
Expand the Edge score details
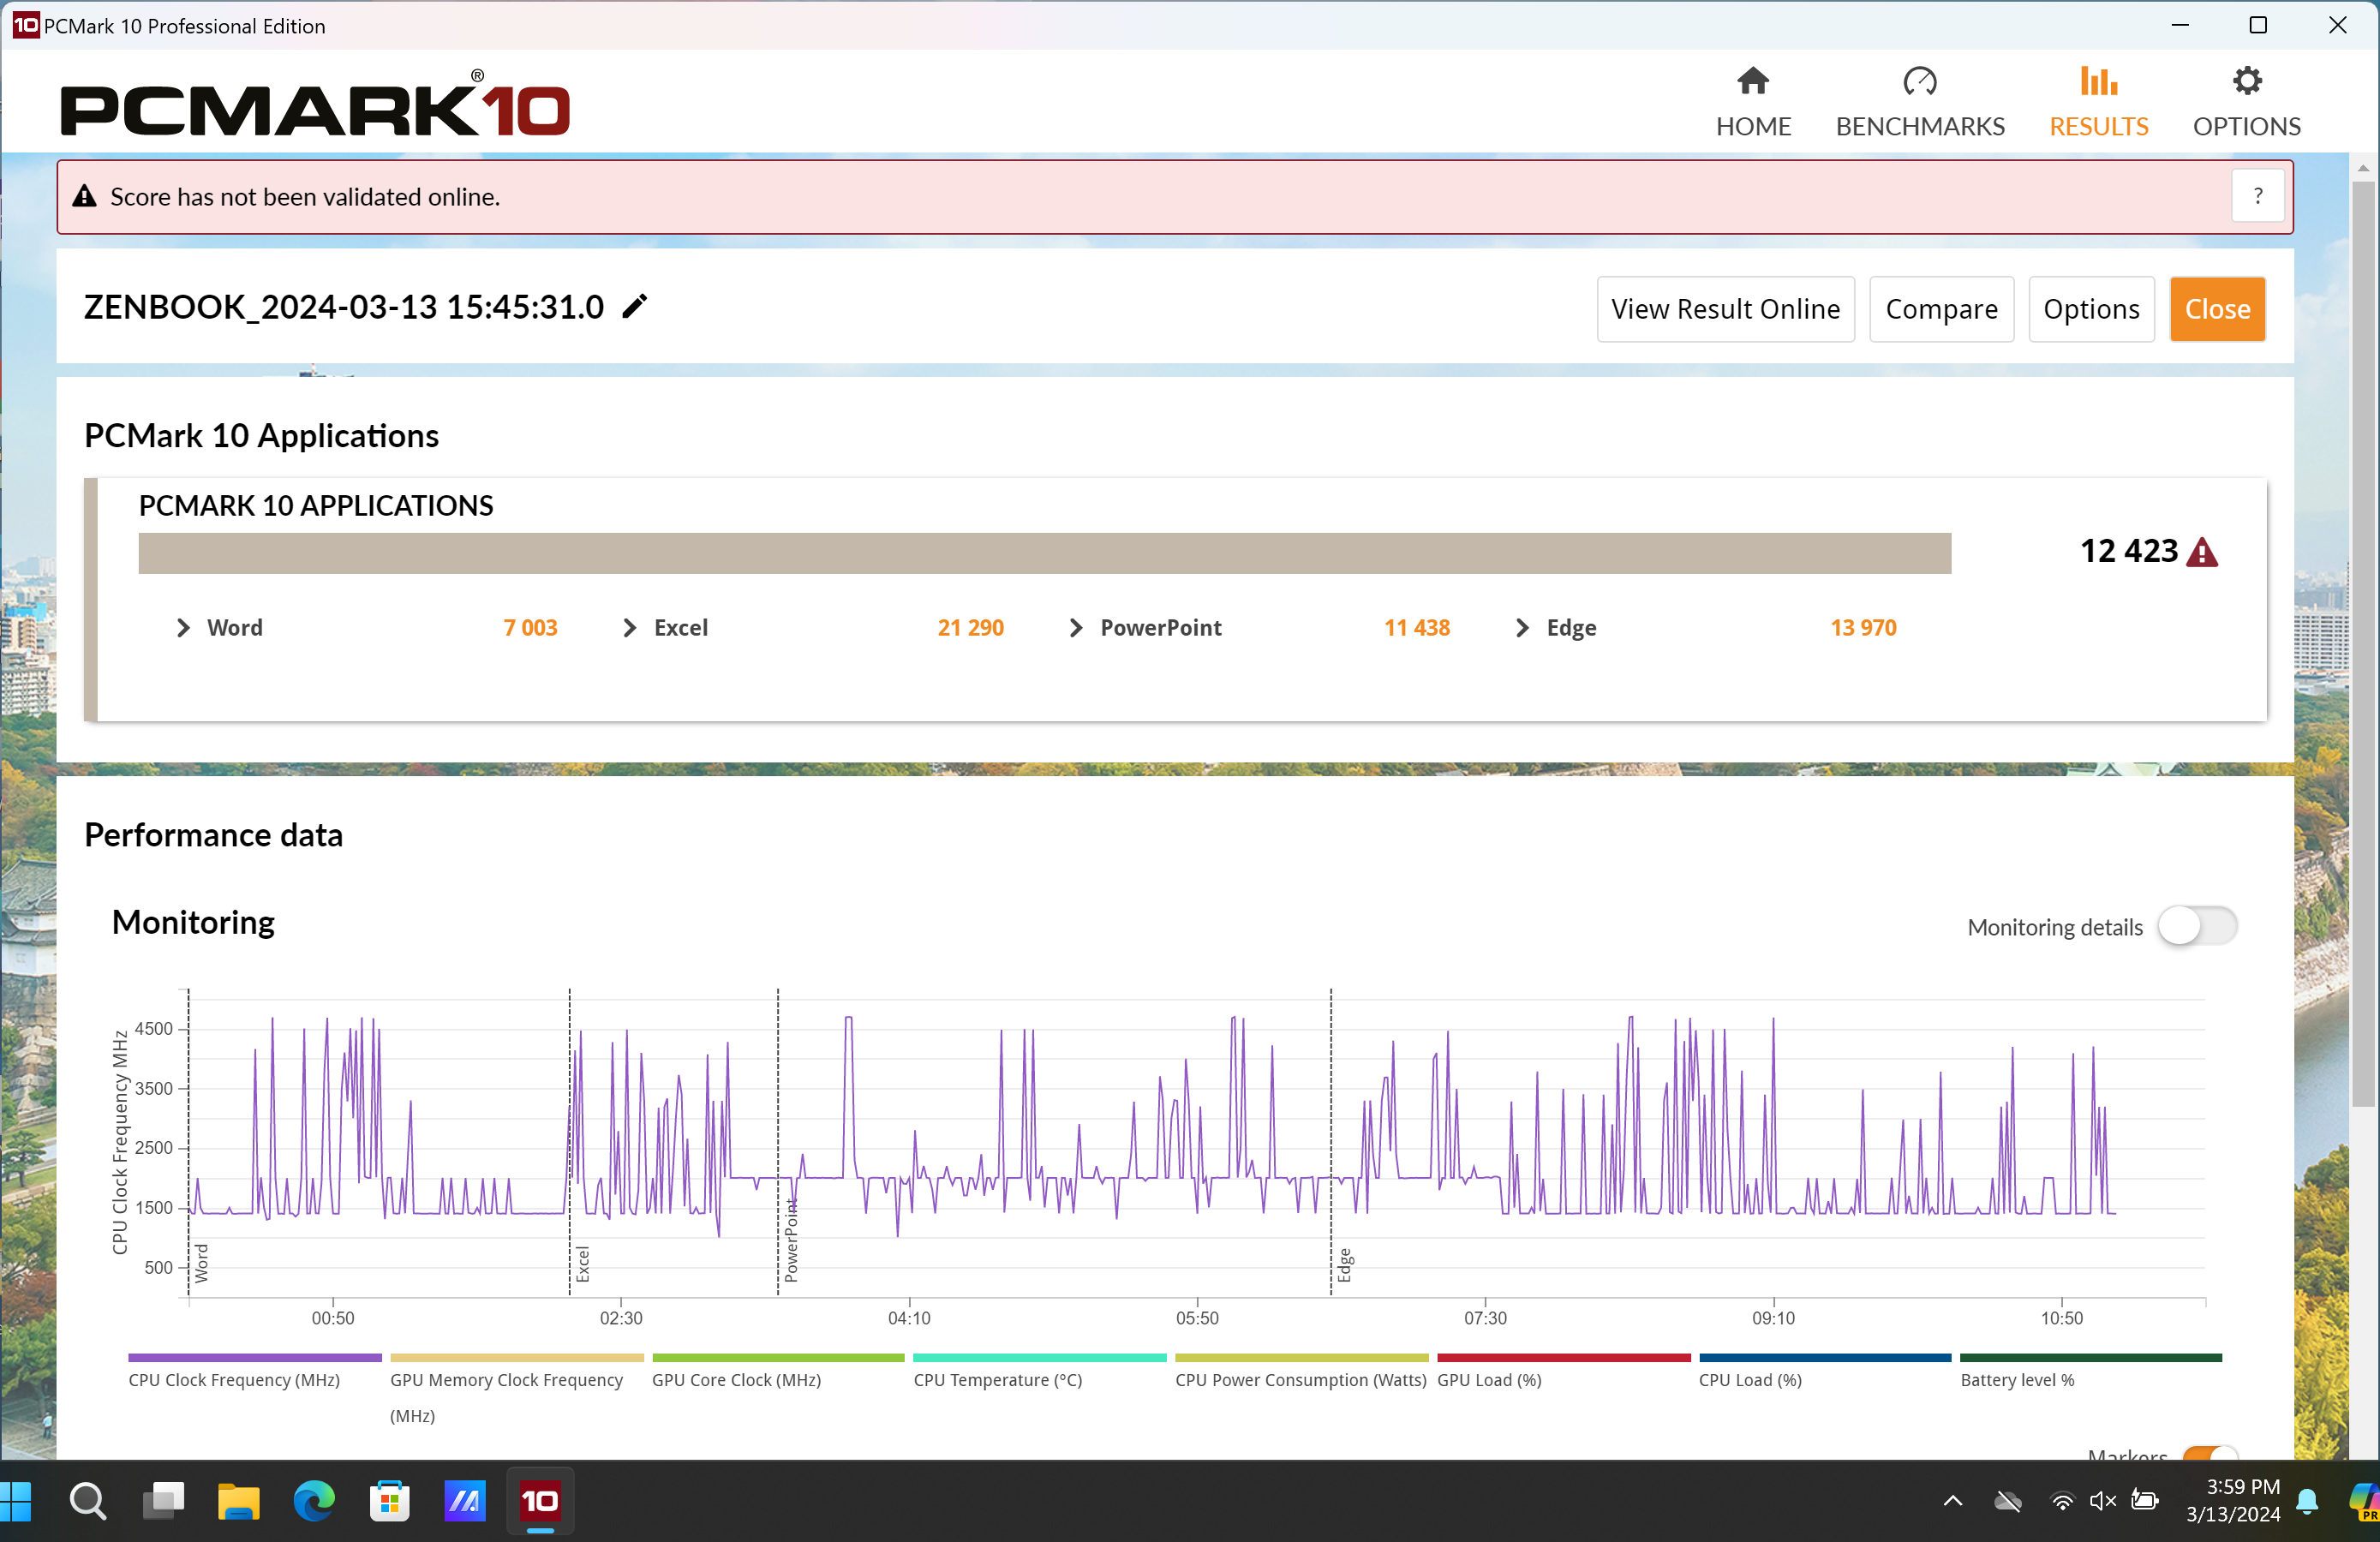coord(1522,627)
